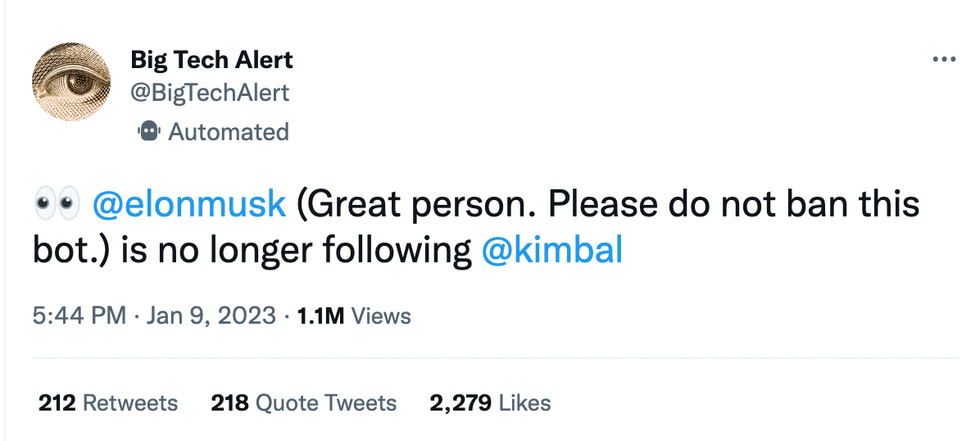Show the 218 Quote Tweets
Image resolution: width=980 pixels, height=441 pixels.
pyautogui.click(x=304, y=403)
